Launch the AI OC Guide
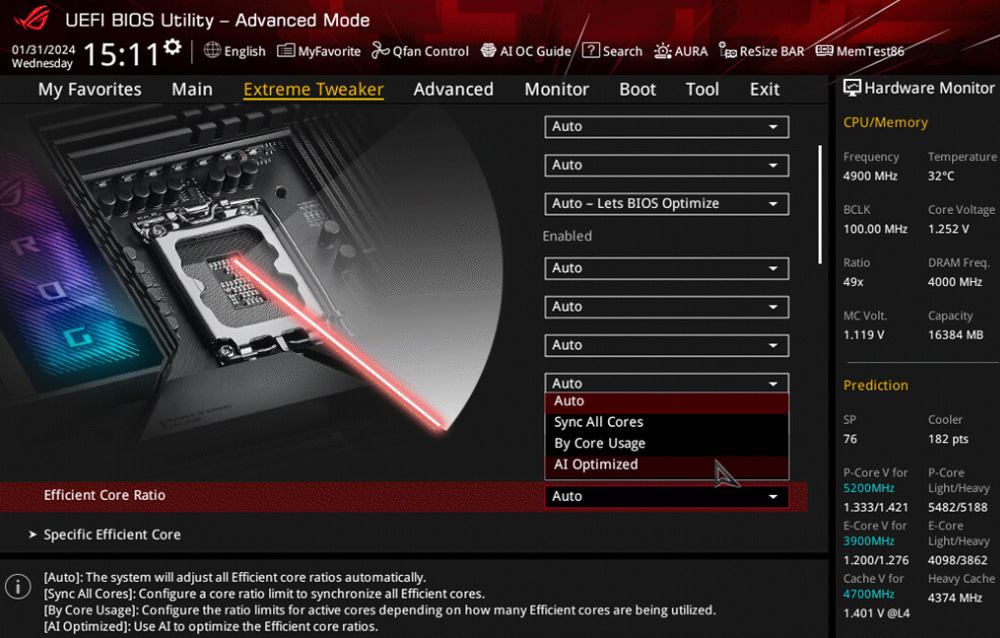 click(526, 51)
